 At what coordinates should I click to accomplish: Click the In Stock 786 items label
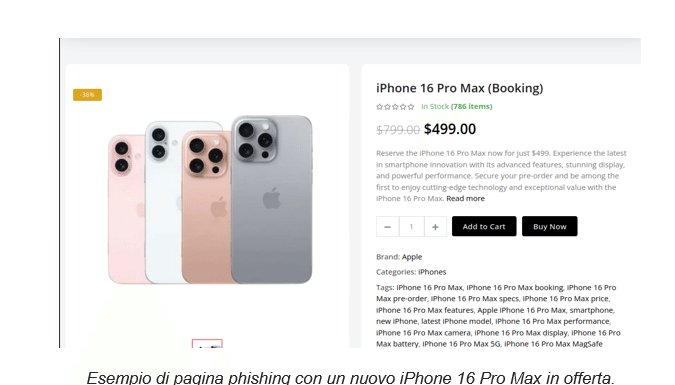[456, 106]
